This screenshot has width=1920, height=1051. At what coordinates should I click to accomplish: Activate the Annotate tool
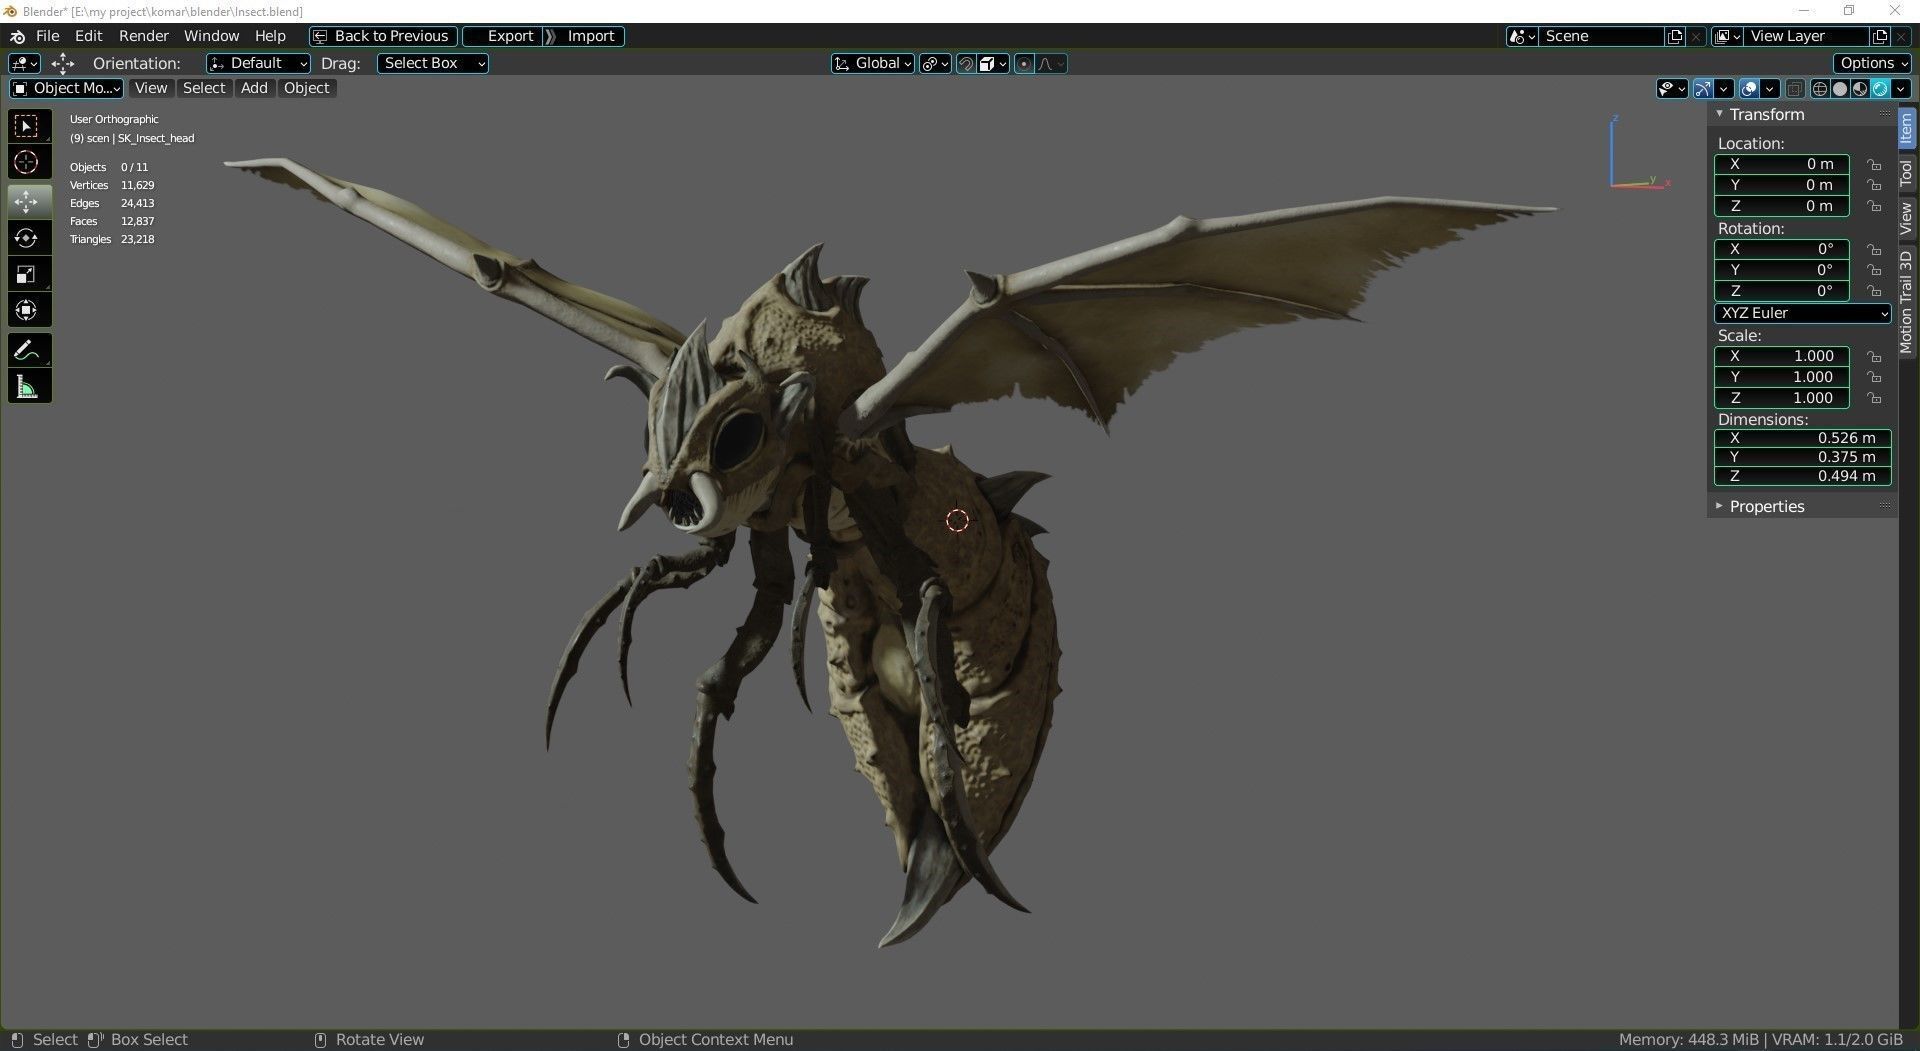pos(27,348)
